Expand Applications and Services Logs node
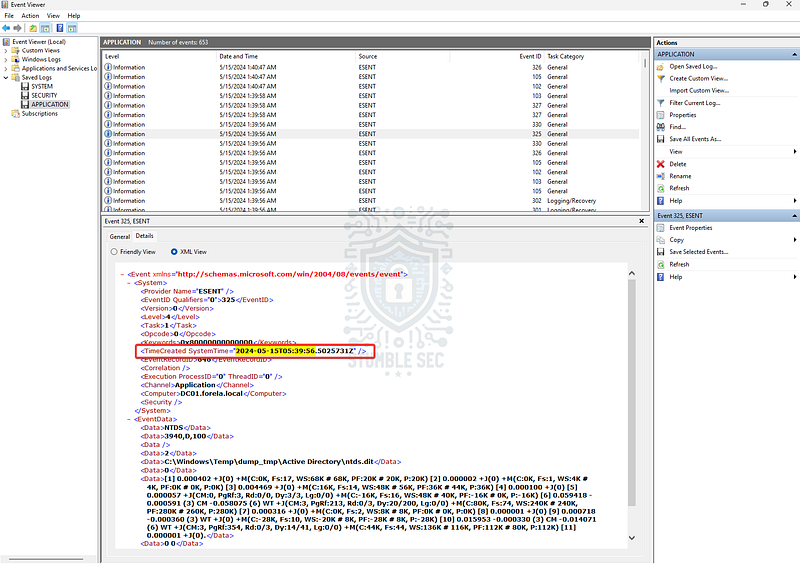The width and height of the screenshot is (800, 578). click(x=6, y=68)
